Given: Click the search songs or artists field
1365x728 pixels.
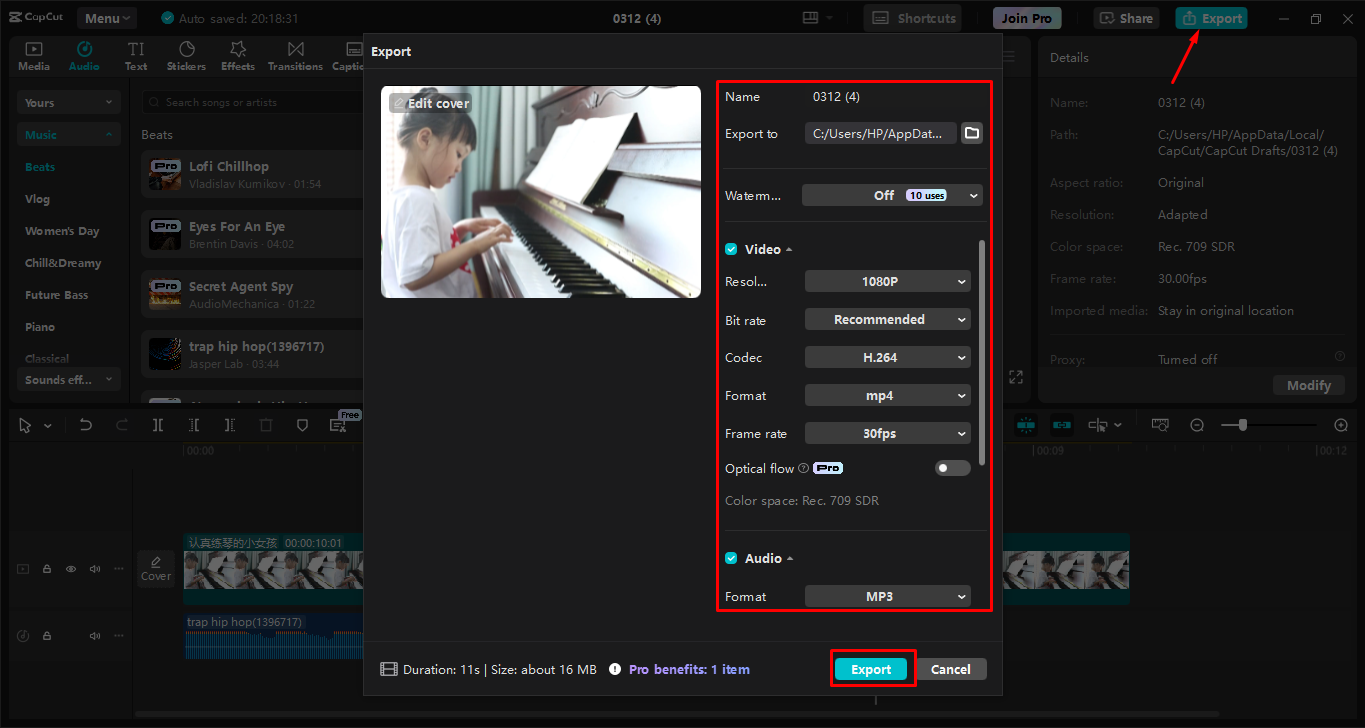Looking at the screenshot, I should pos(250,101).
